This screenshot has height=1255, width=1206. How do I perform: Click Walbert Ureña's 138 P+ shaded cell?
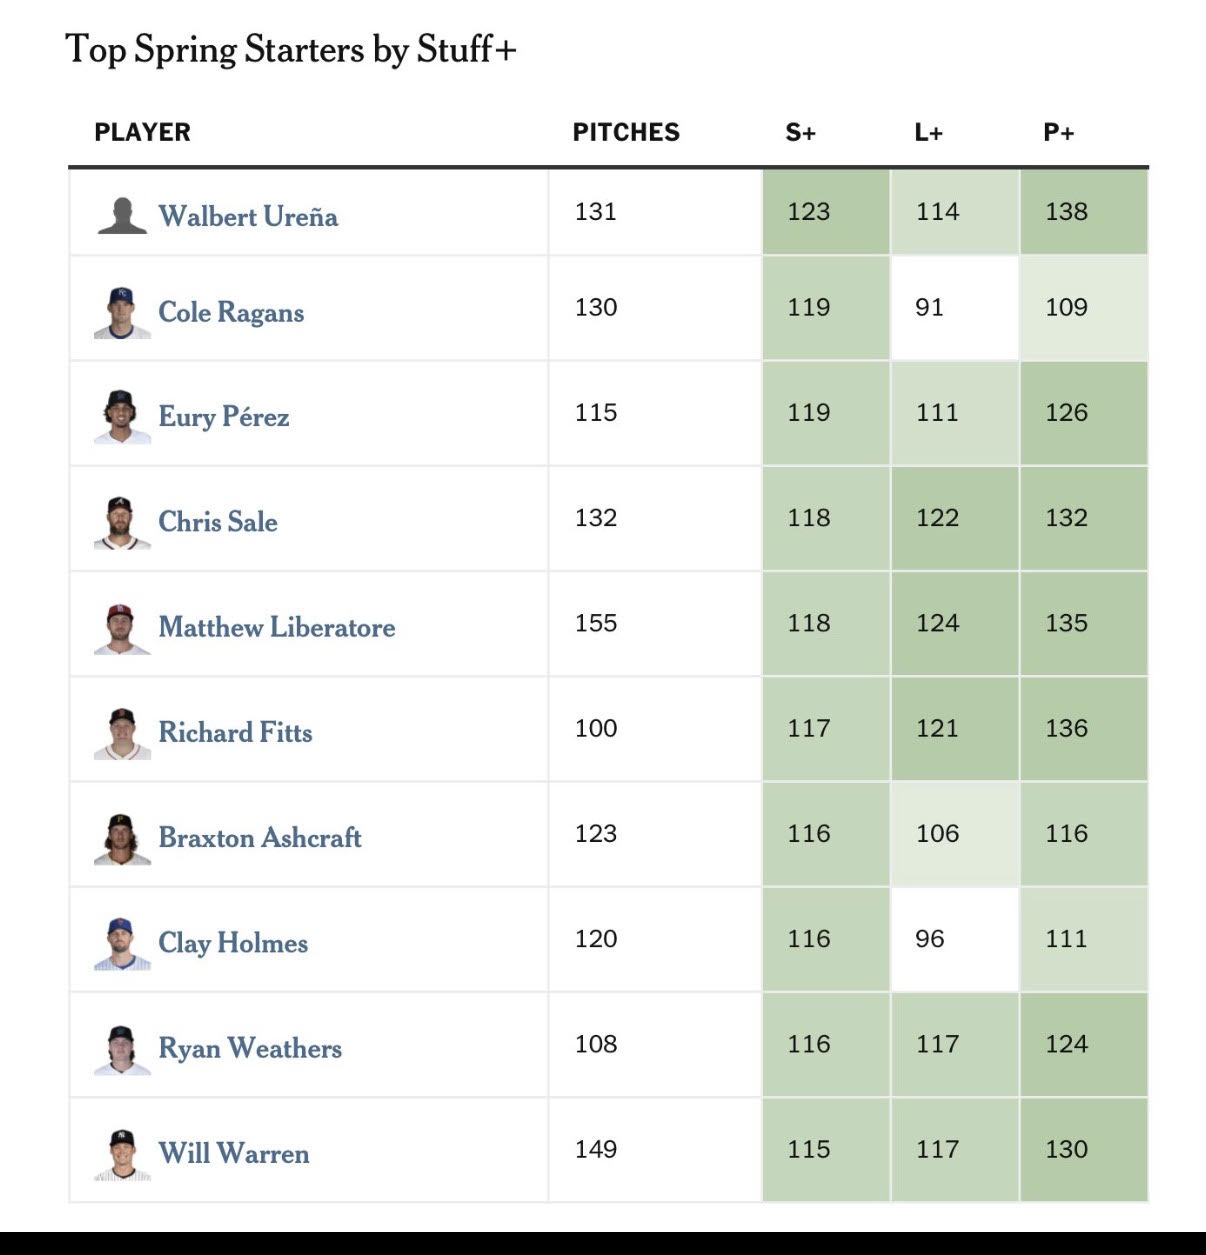1083,212
